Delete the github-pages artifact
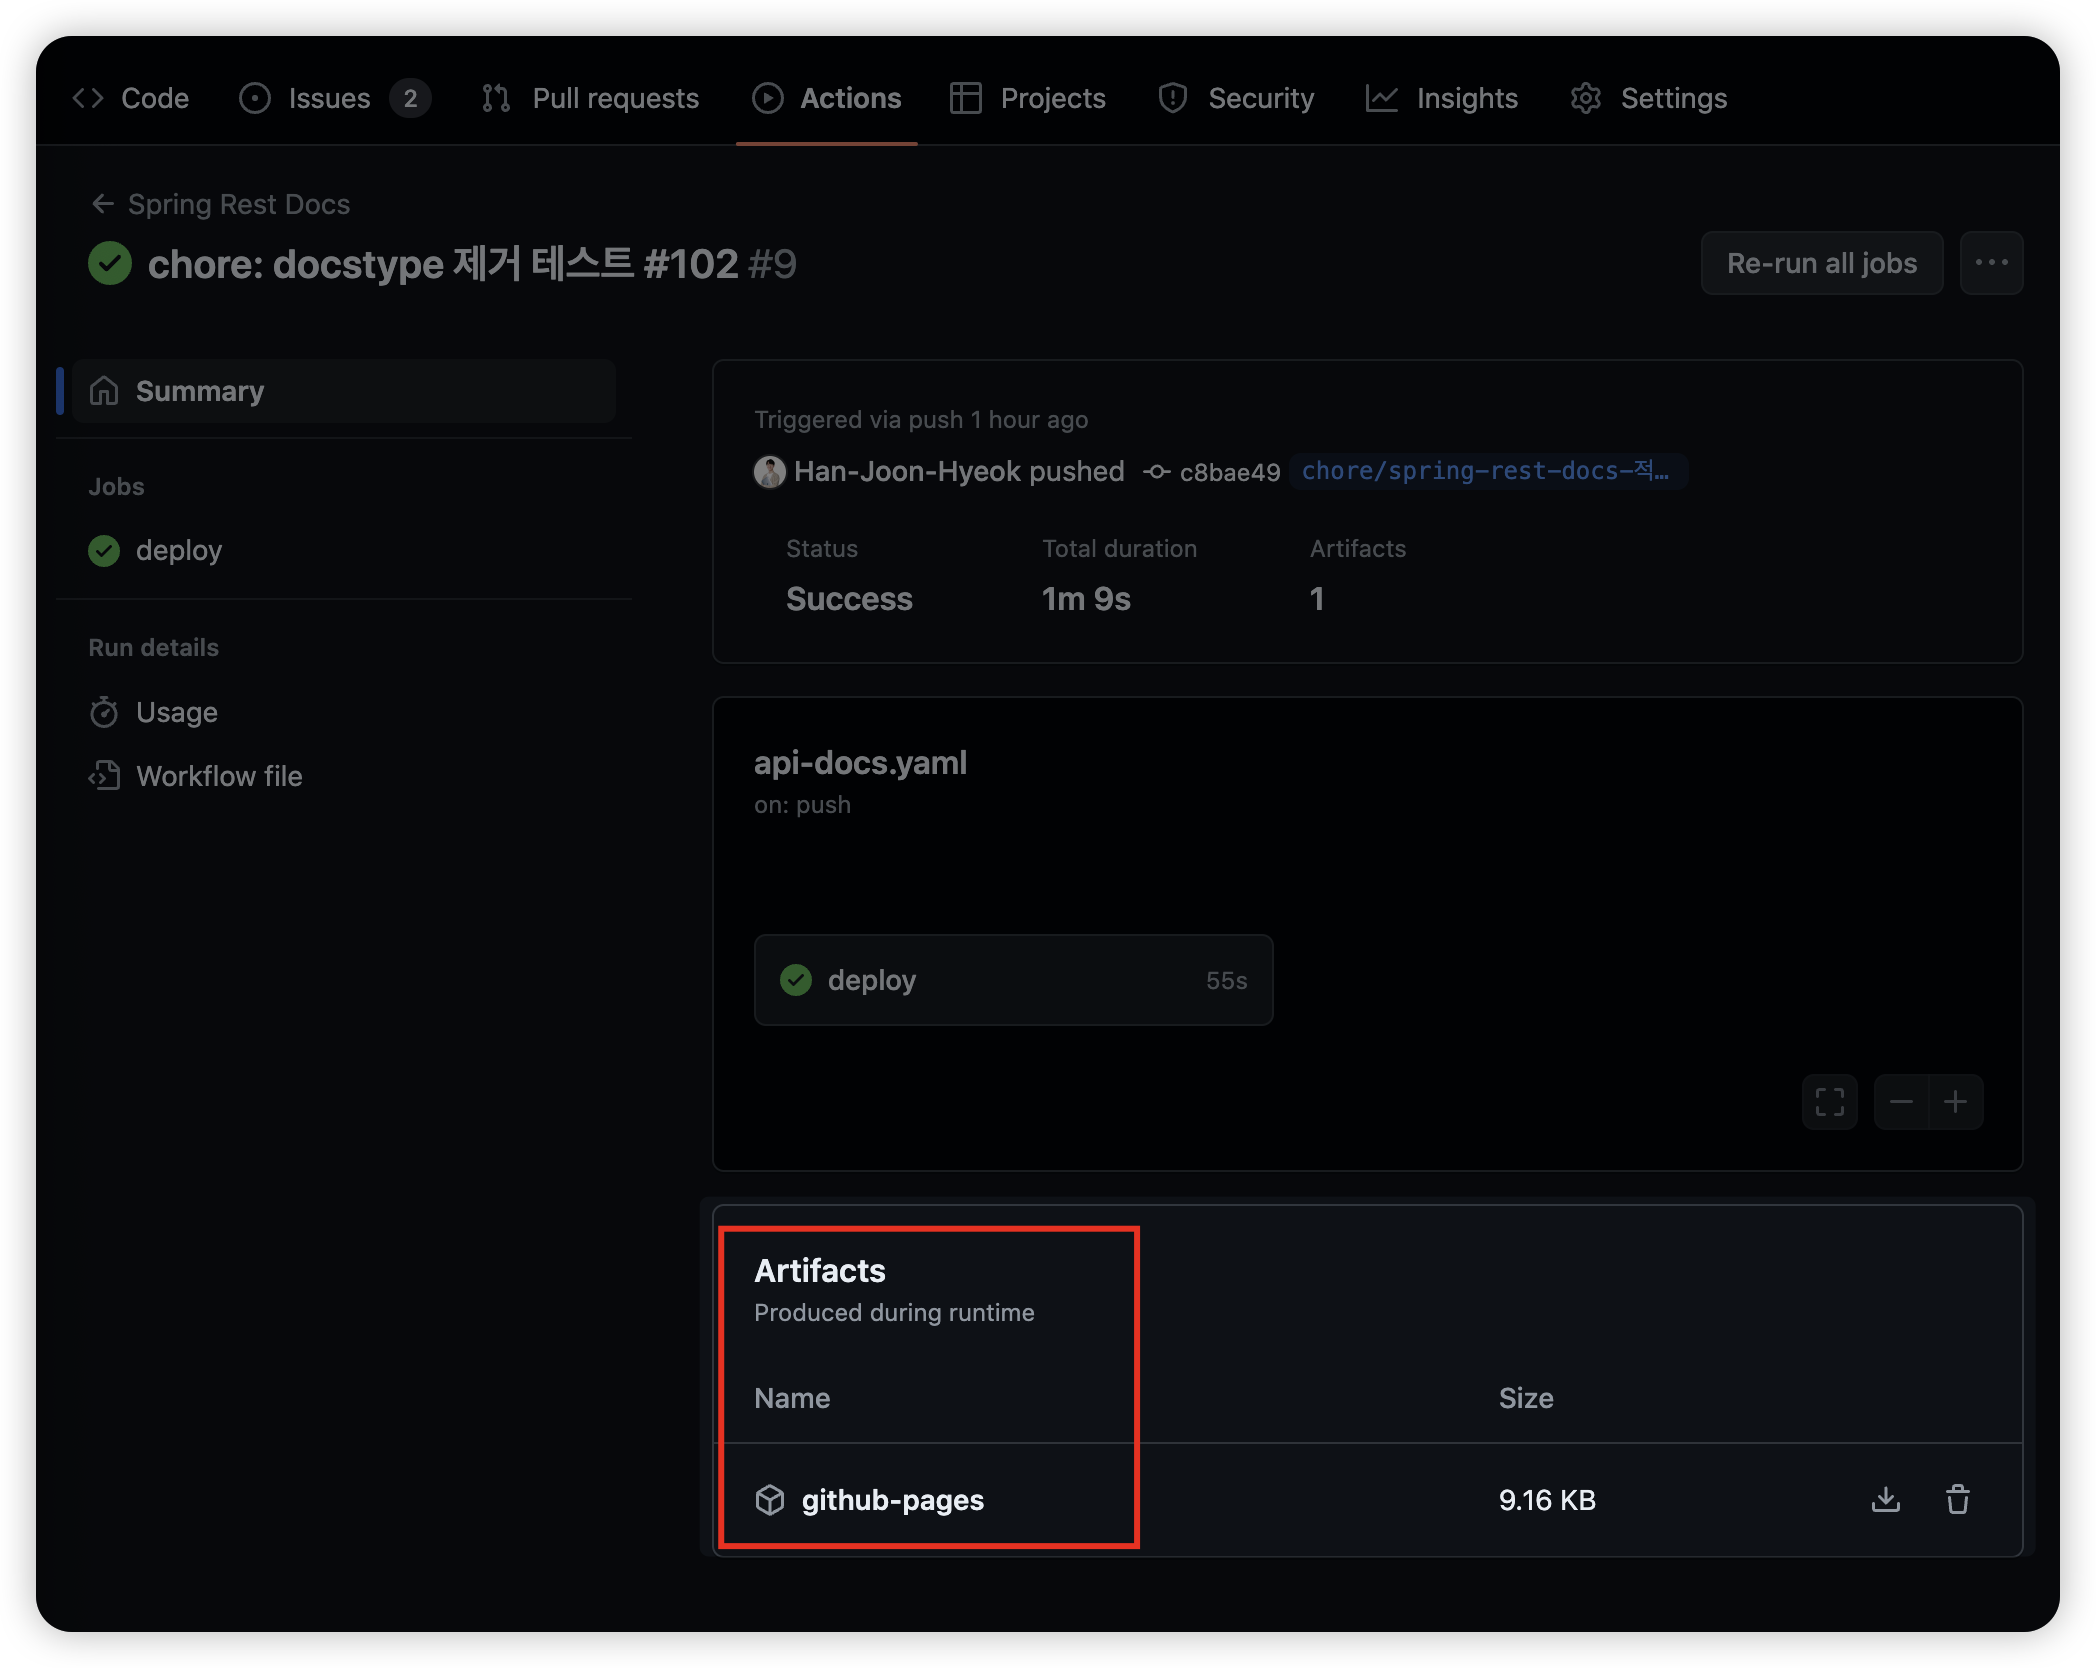This screenshot has width=2096, height=1668. tap(1957, 1499)
